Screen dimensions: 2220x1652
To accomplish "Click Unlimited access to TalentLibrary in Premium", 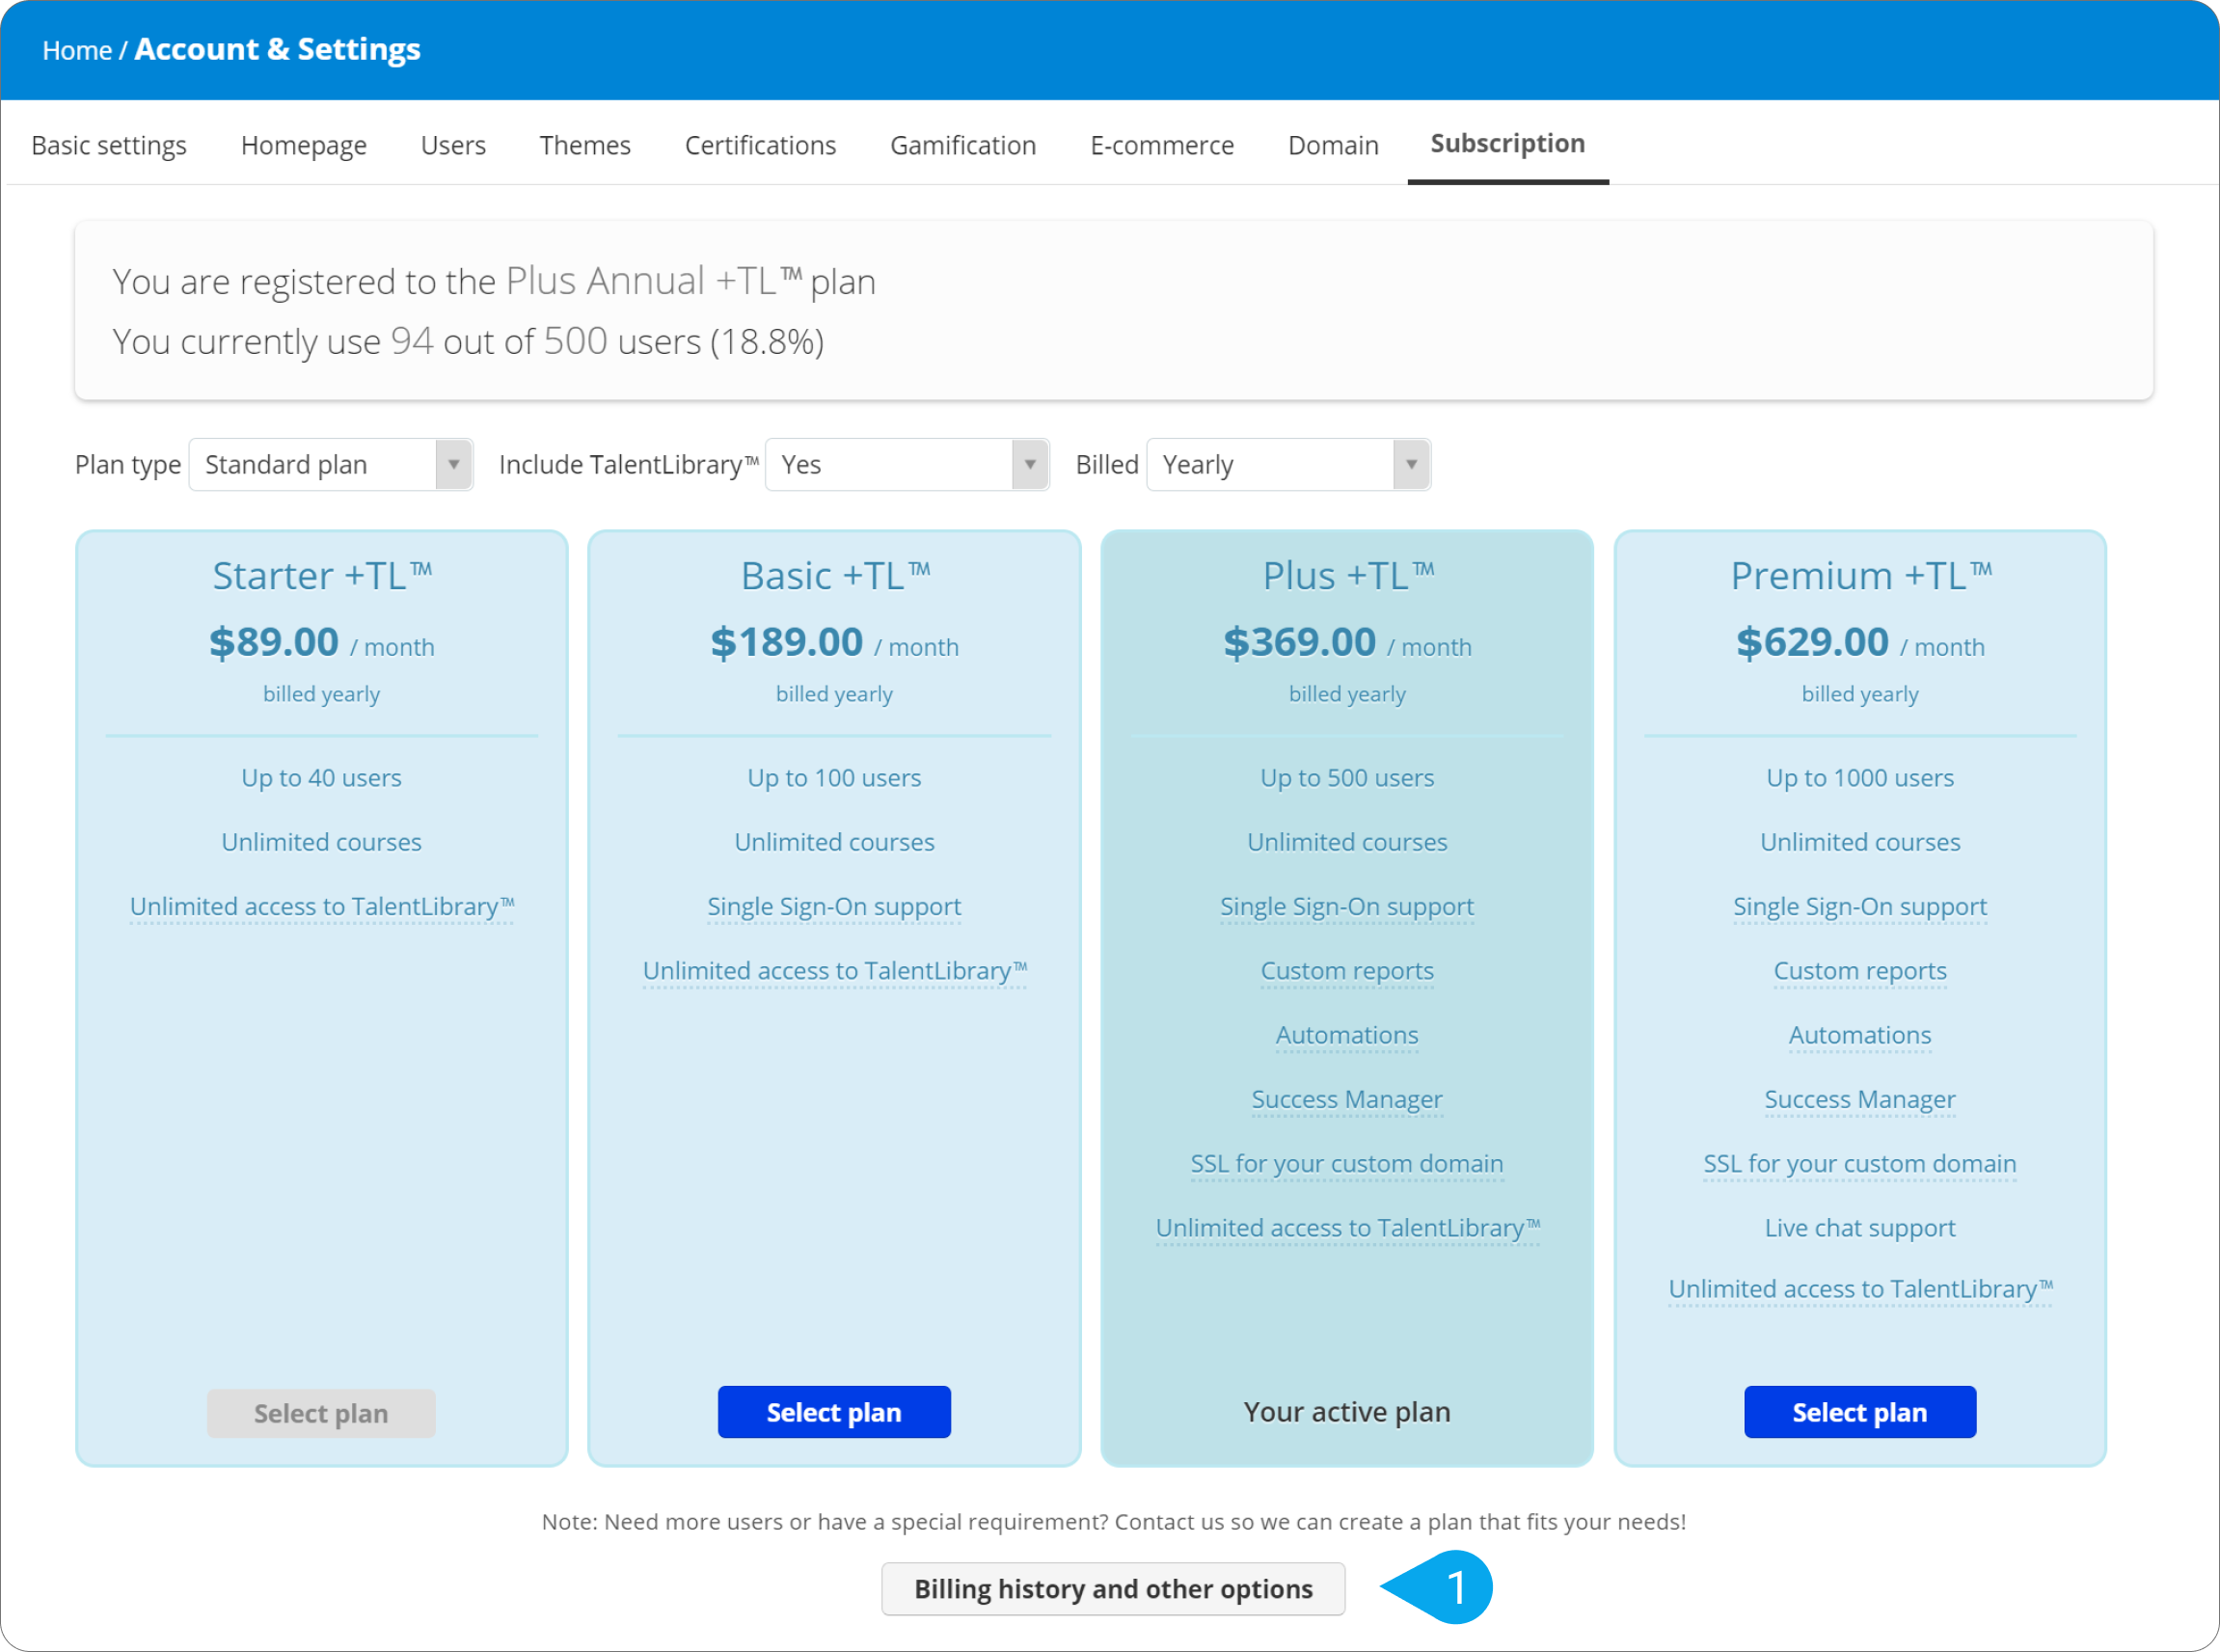I will (1860, 1289).
